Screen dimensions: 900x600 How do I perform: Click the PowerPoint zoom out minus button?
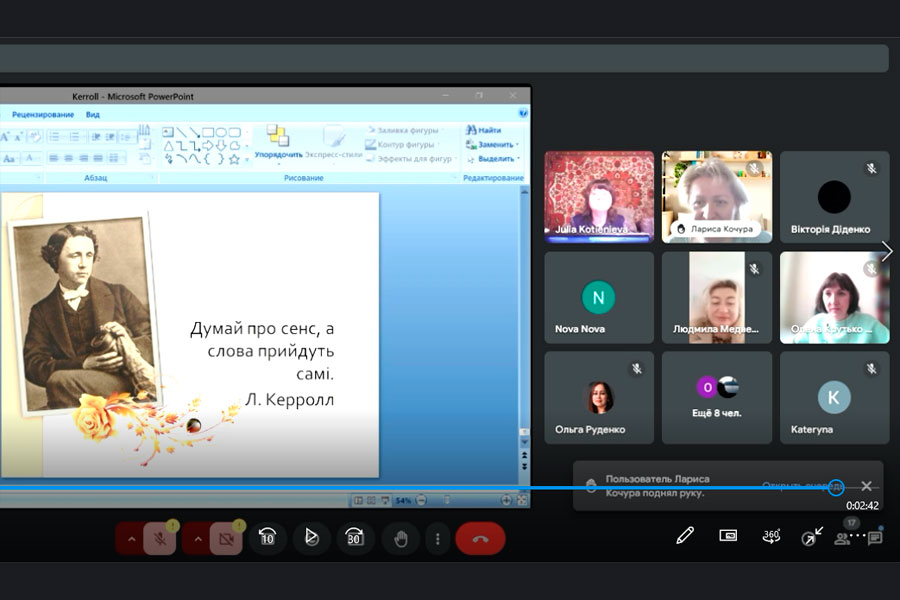tap(421, 500)
